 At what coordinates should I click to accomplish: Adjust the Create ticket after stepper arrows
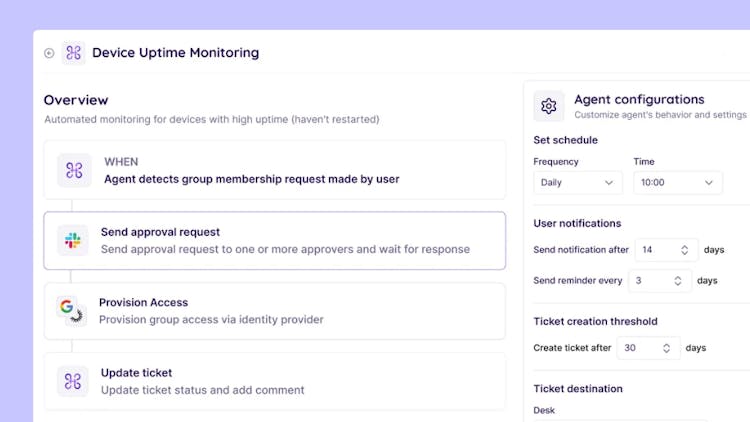click(x=666, y=348)
